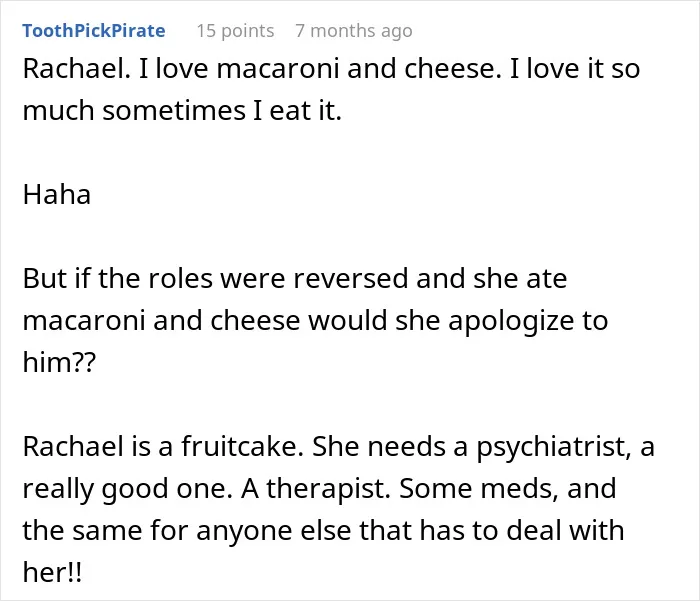Click the line starting 'But if the roles'
Screen dimensions: 700x601
pyautogui.click(x=295, y=278)
